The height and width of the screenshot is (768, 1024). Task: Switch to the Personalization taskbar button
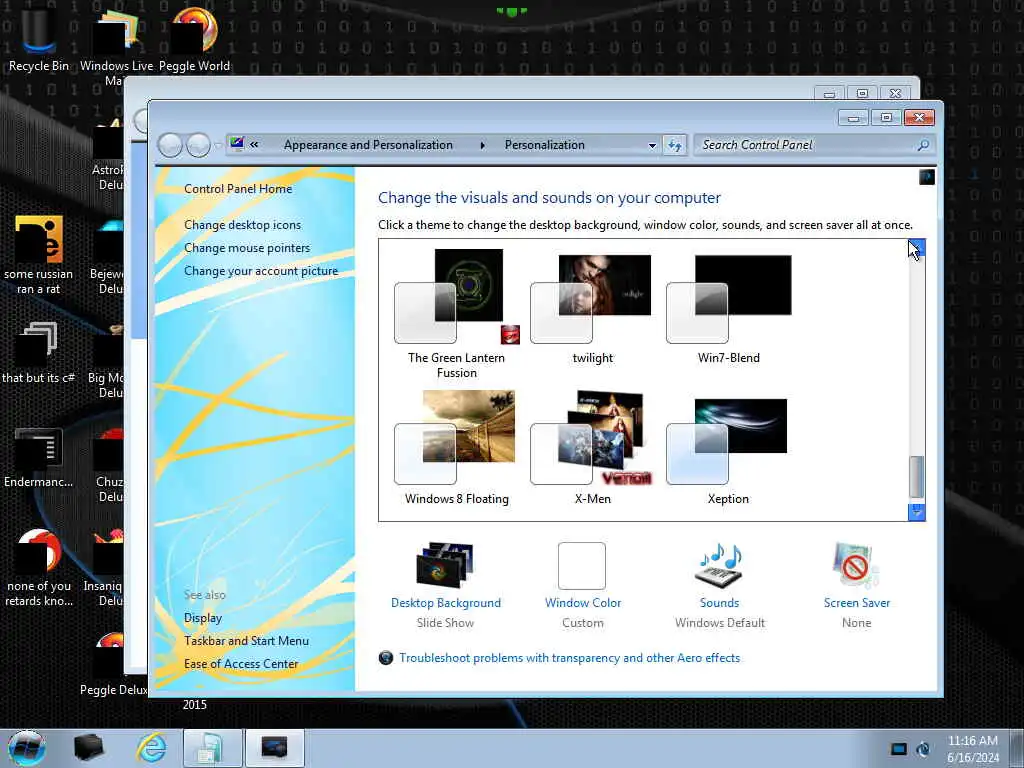click(274, 748)
